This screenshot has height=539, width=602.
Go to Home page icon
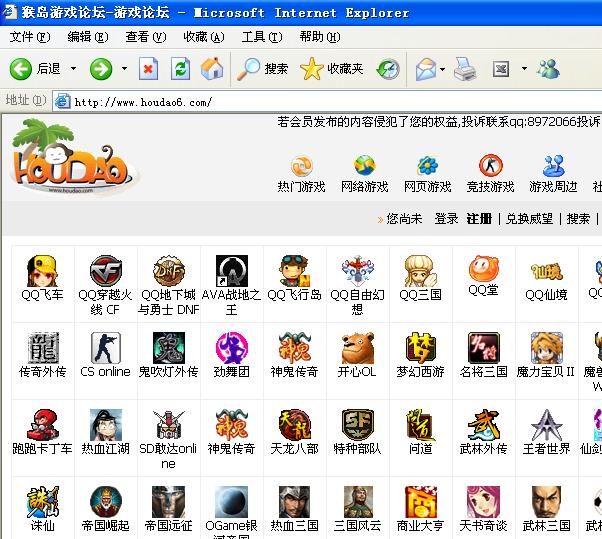tap(212, 69)
